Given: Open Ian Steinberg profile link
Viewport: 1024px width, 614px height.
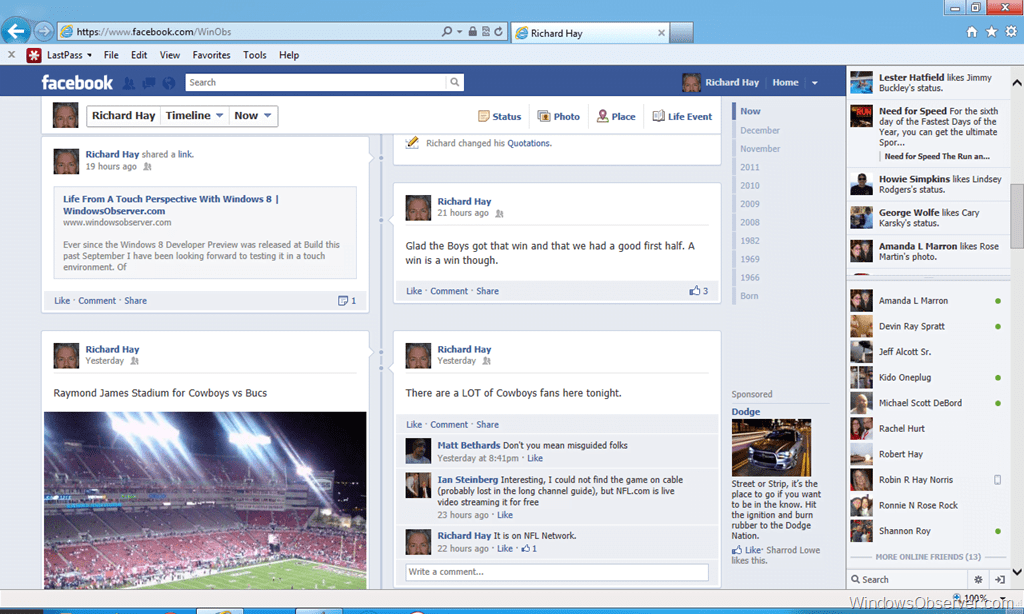Looking at the screenshot, I should point(468,479).
